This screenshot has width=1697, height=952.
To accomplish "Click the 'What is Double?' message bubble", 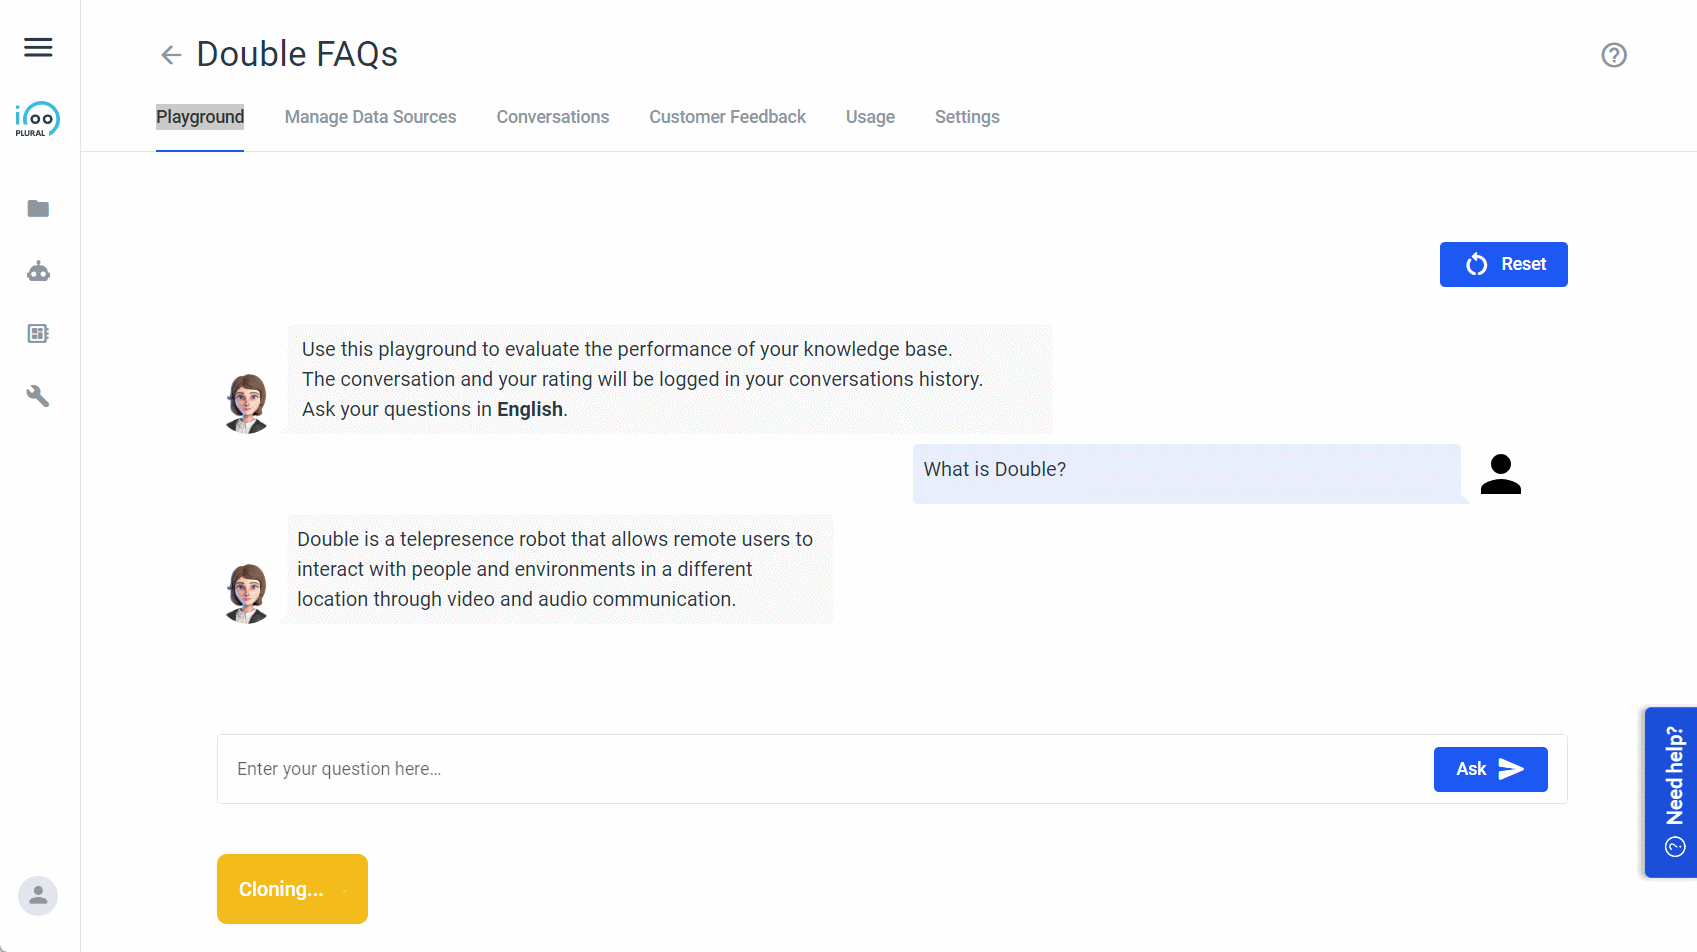I will point(1187,474).
